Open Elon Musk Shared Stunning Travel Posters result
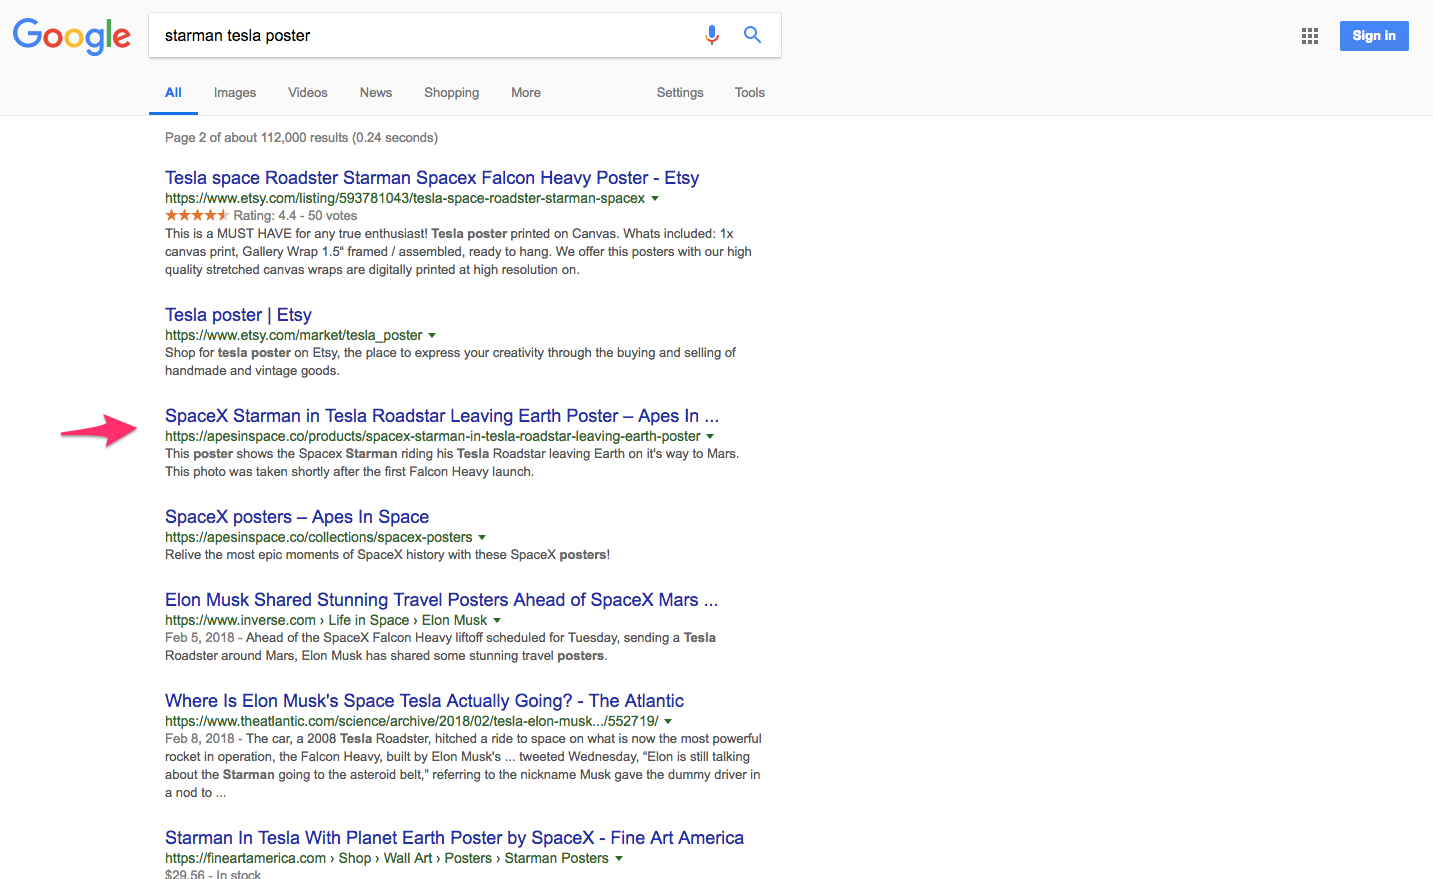The image size is (1433, 879). [442, 600]
